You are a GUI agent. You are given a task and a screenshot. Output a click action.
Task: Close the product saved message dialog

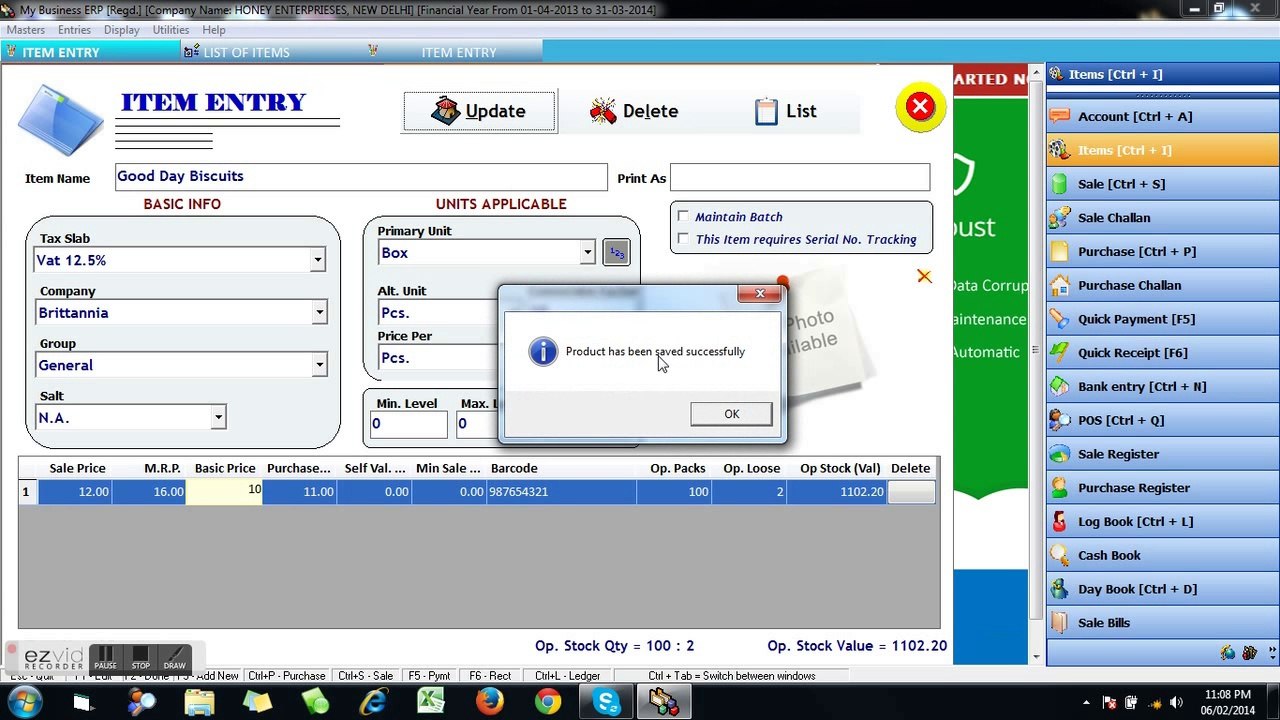click(759, 293)
